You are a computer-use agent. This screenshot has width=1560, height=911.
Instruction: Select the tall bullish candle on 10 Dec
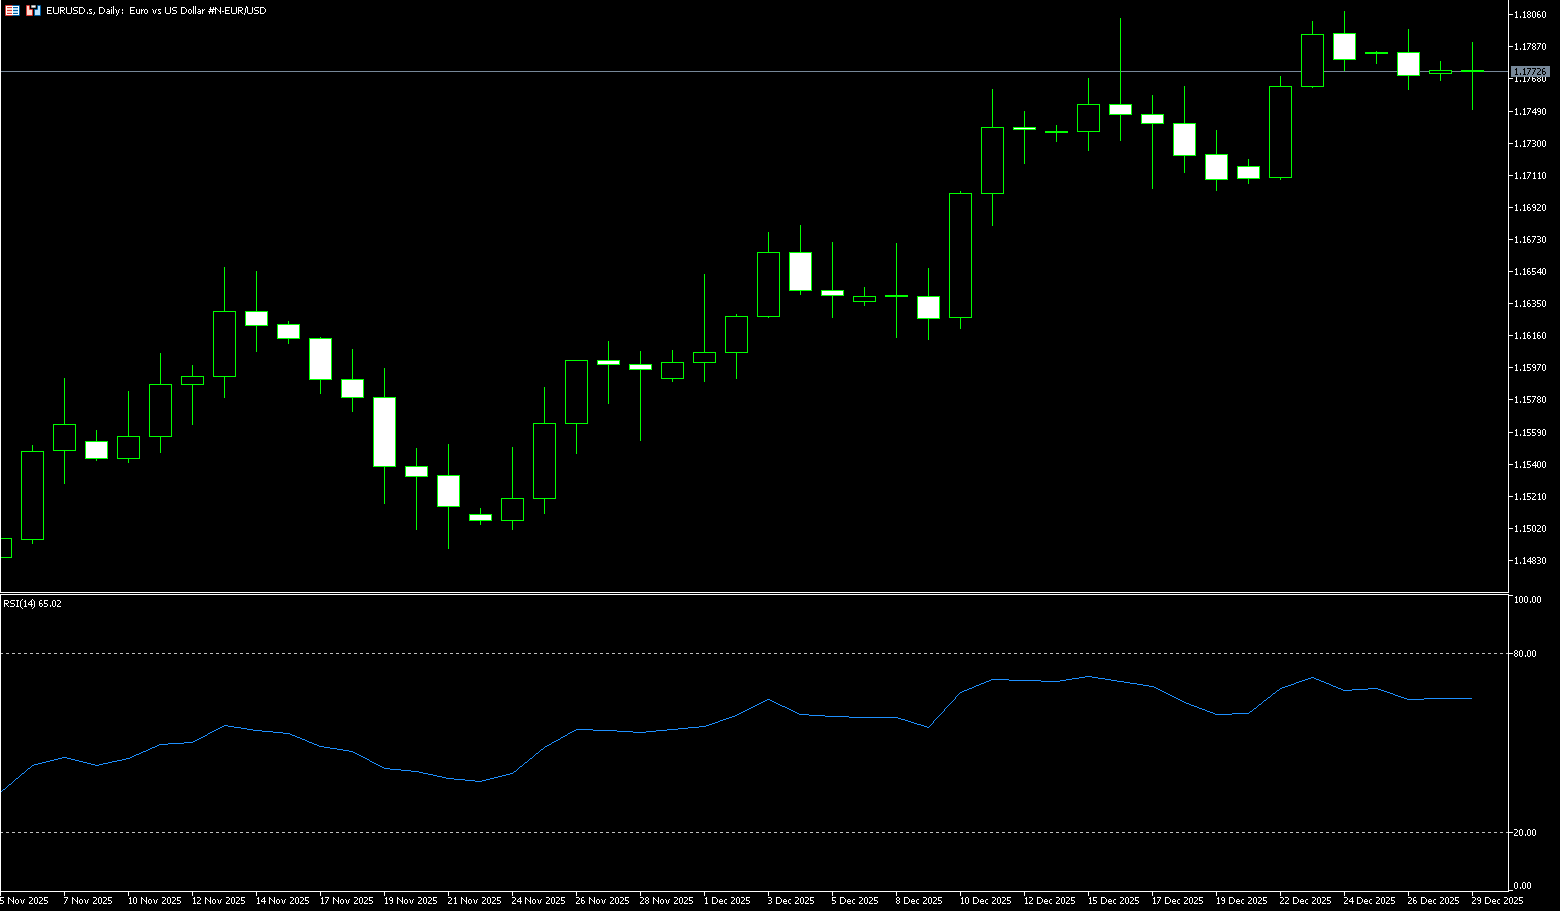[960, 255]
